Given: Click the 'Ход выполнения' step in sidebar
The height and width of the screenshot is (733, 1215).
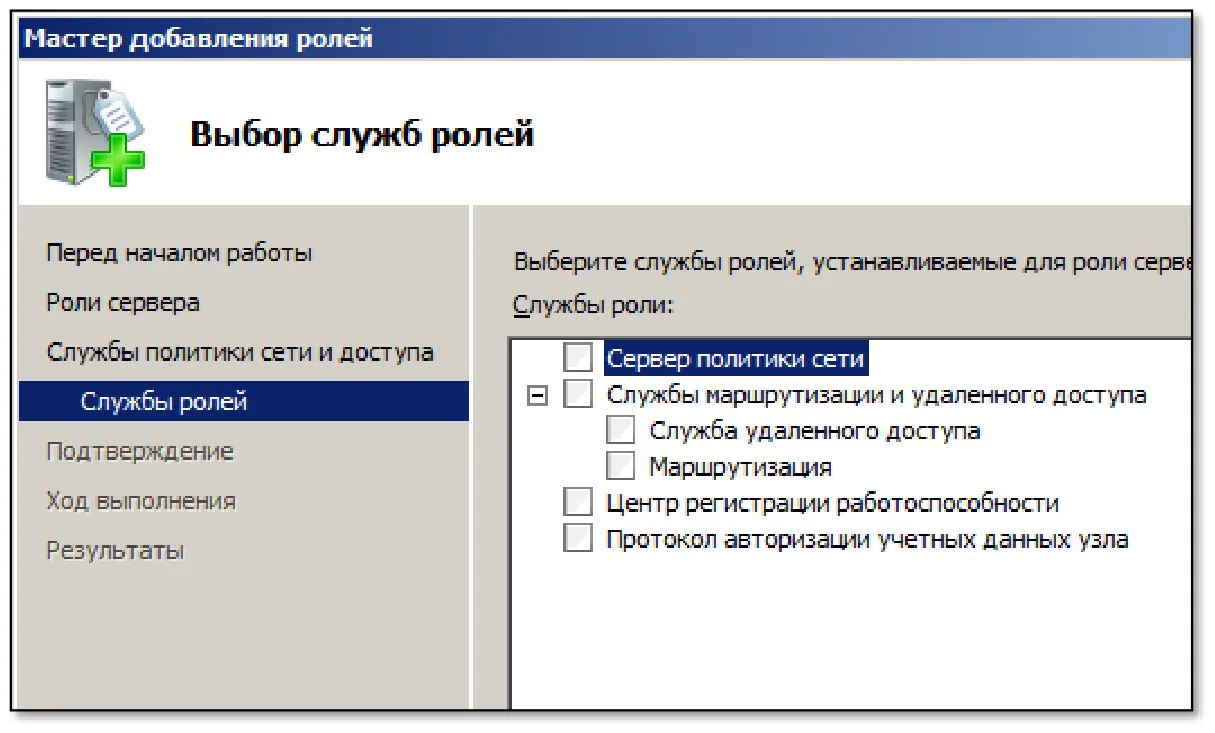Looking at the screenshot, I should 141,501.
